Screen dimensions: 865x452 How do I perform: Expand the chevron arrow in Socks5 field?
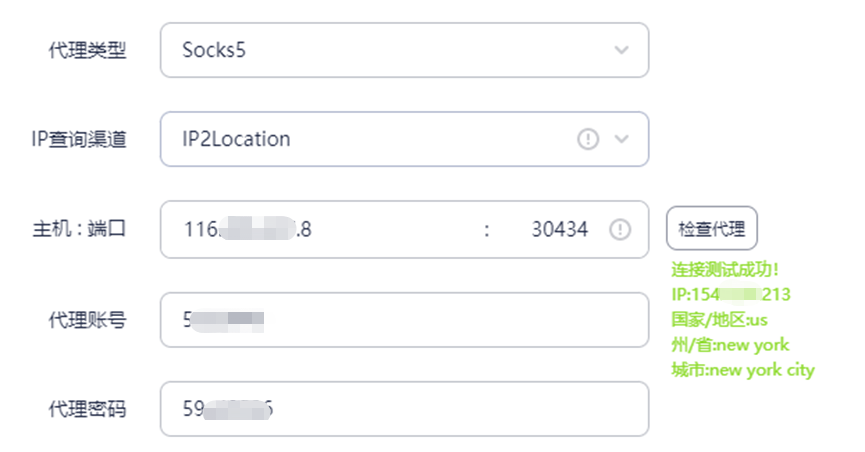point(621,50)
